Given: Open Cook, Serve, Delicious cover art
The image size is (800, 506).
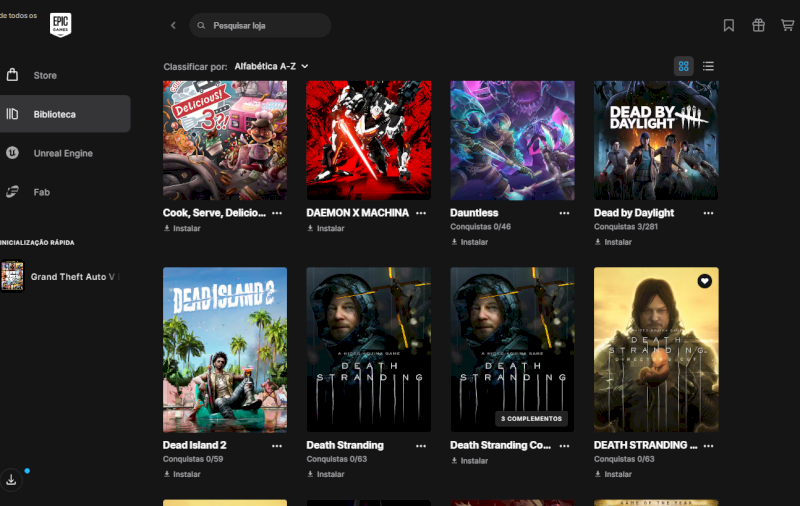Looking at the screenshot, I should click(x=225, y=140).
